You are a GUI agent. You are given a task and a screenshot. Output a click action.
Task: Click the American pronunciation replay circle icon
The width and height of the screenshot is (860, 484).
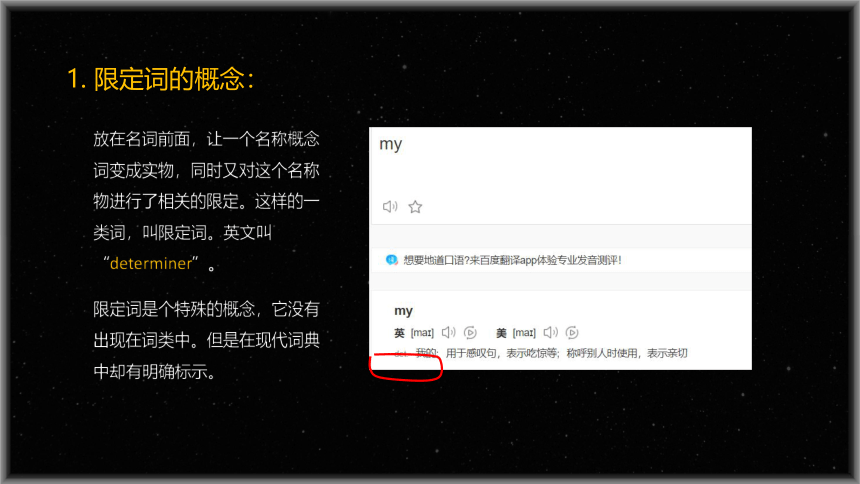point(572,333)
